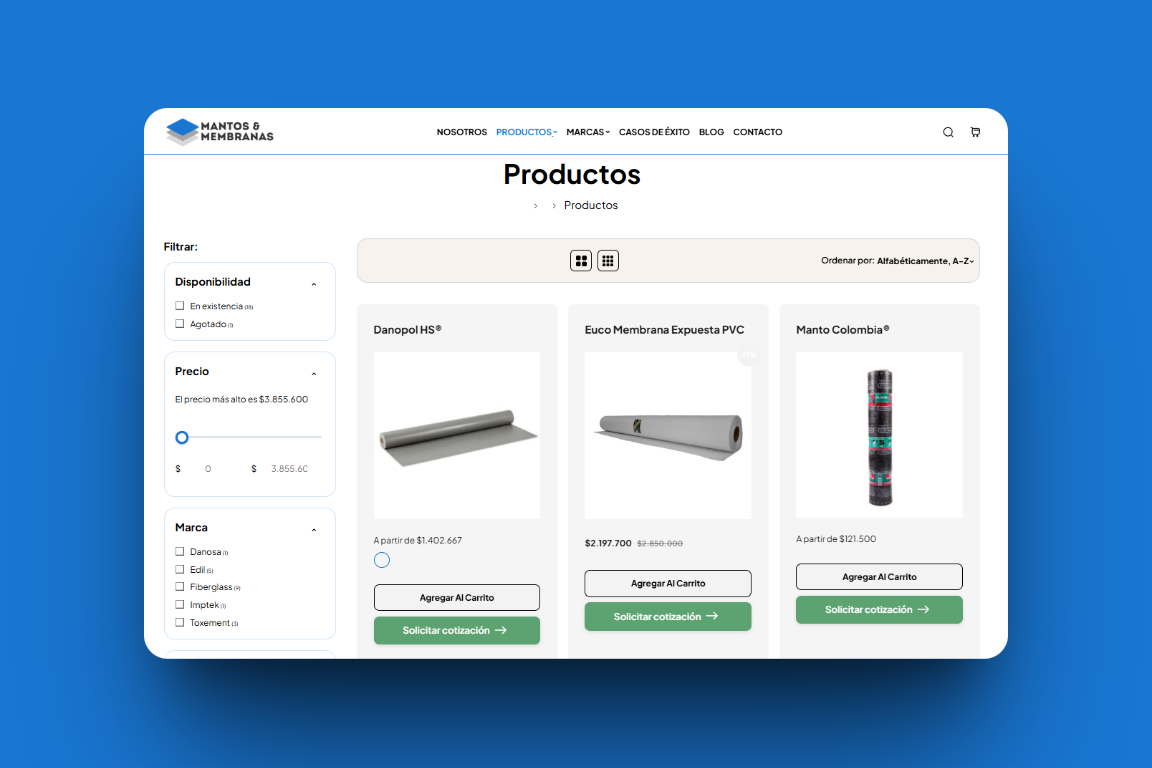
Task: Click the text A partir de $121.500
Action: point(836,539)
